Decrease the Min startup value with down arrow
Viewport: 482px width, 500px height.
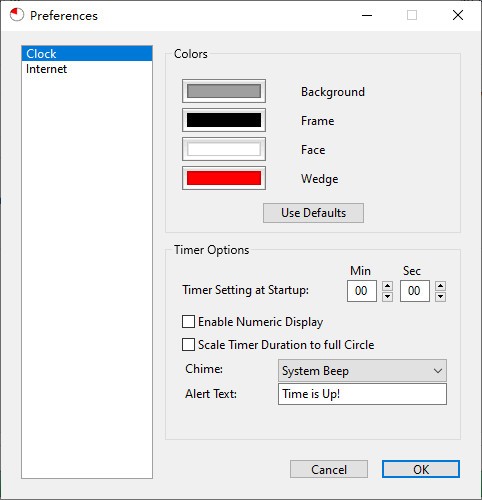[387, 296]
